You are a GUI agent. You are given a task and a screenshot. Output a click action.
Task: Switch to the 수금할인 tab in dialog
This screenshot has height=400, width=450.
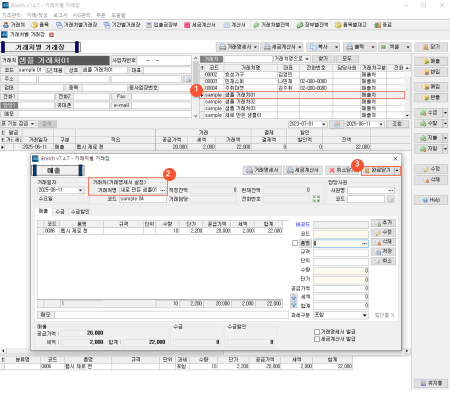pos(80,211)
